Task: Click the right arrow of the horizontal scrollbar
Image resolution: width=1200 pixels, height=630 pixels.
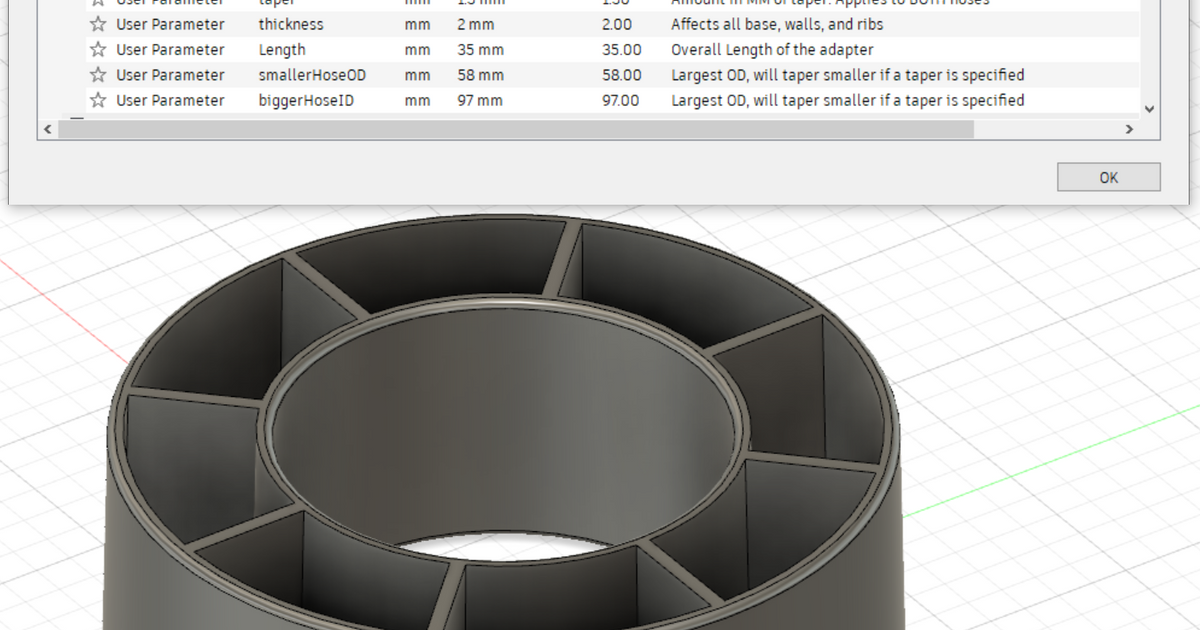Action: 1129,129
